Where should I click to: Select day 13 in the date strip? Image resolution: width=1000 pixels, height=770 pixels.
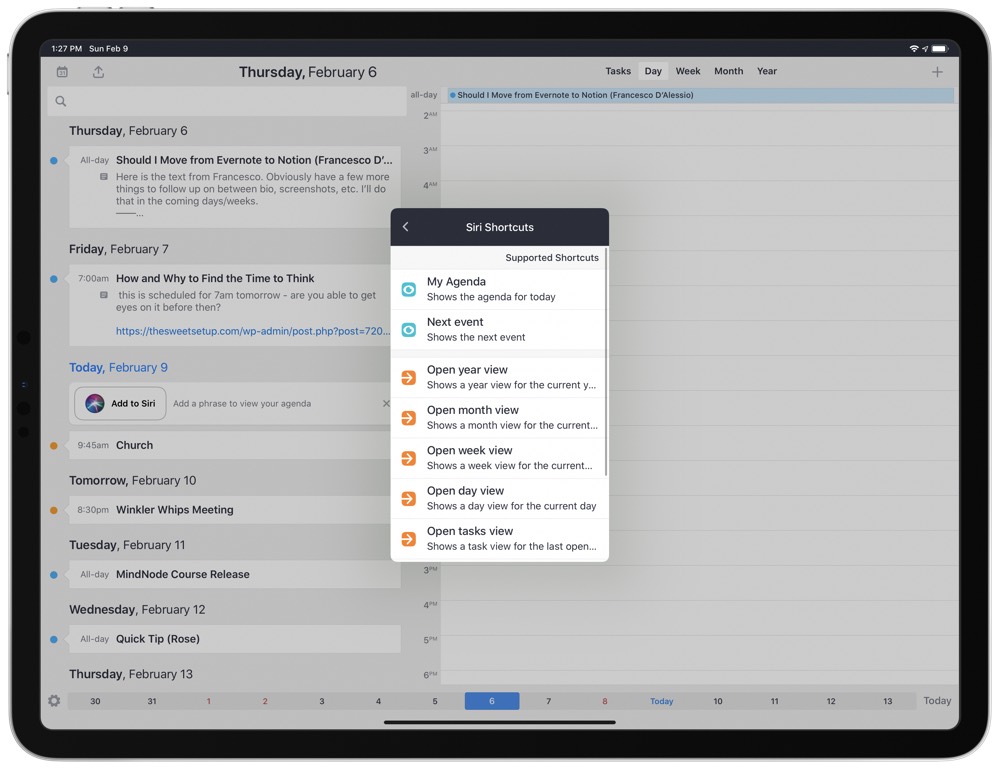click(888, 701)
